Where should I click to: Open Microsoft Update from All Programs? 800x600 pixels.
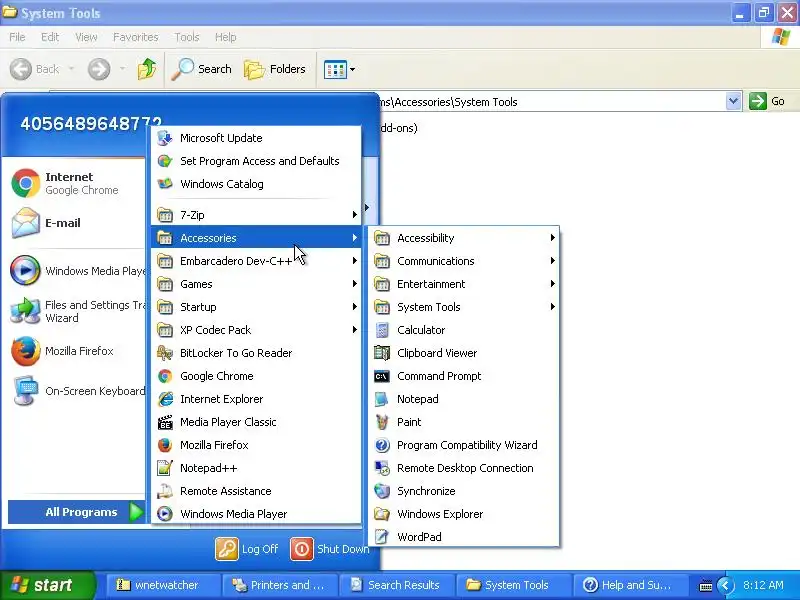click(256, 138)
